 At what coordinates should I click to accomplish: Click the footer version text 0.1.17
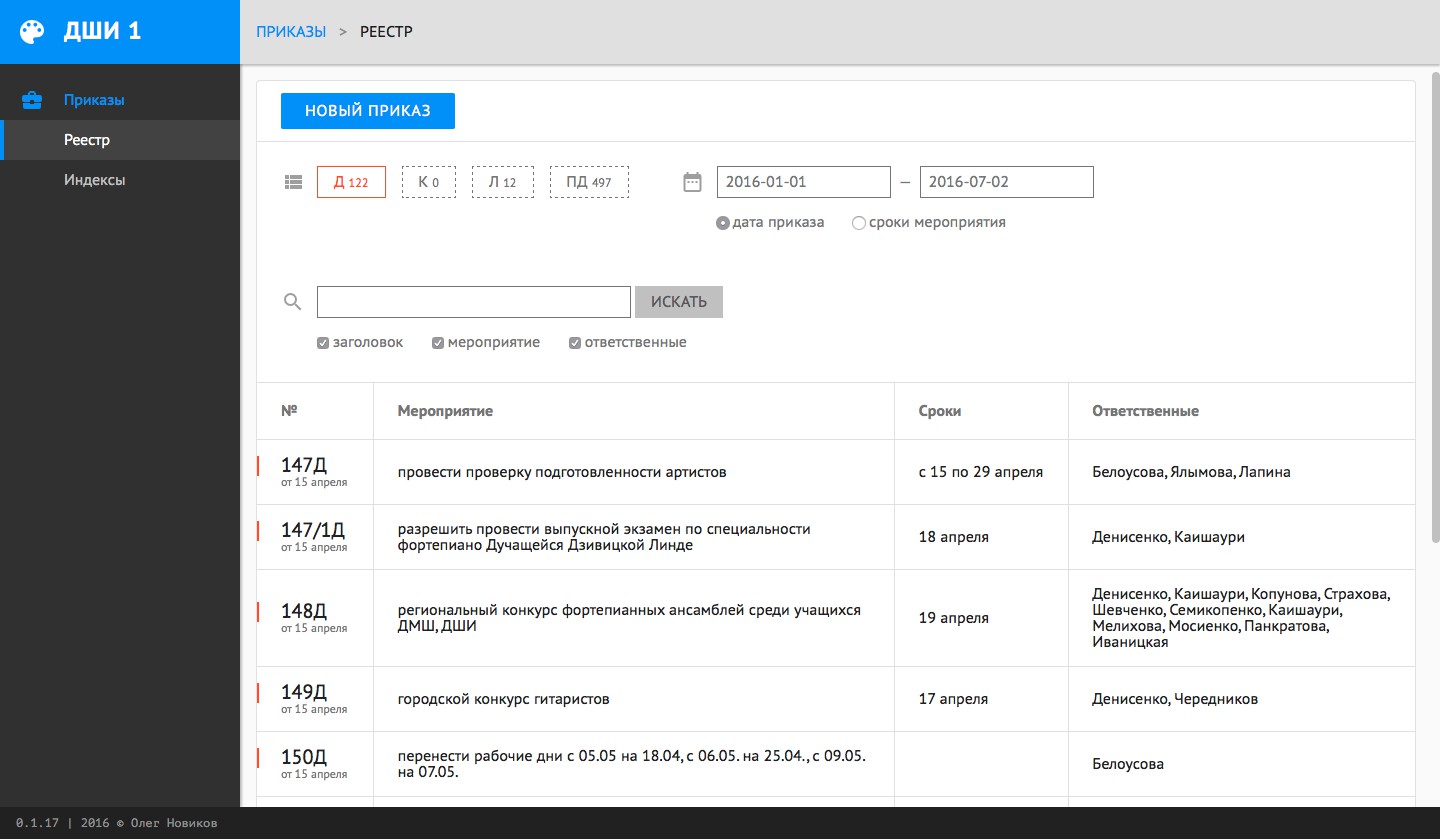(39, 823)
